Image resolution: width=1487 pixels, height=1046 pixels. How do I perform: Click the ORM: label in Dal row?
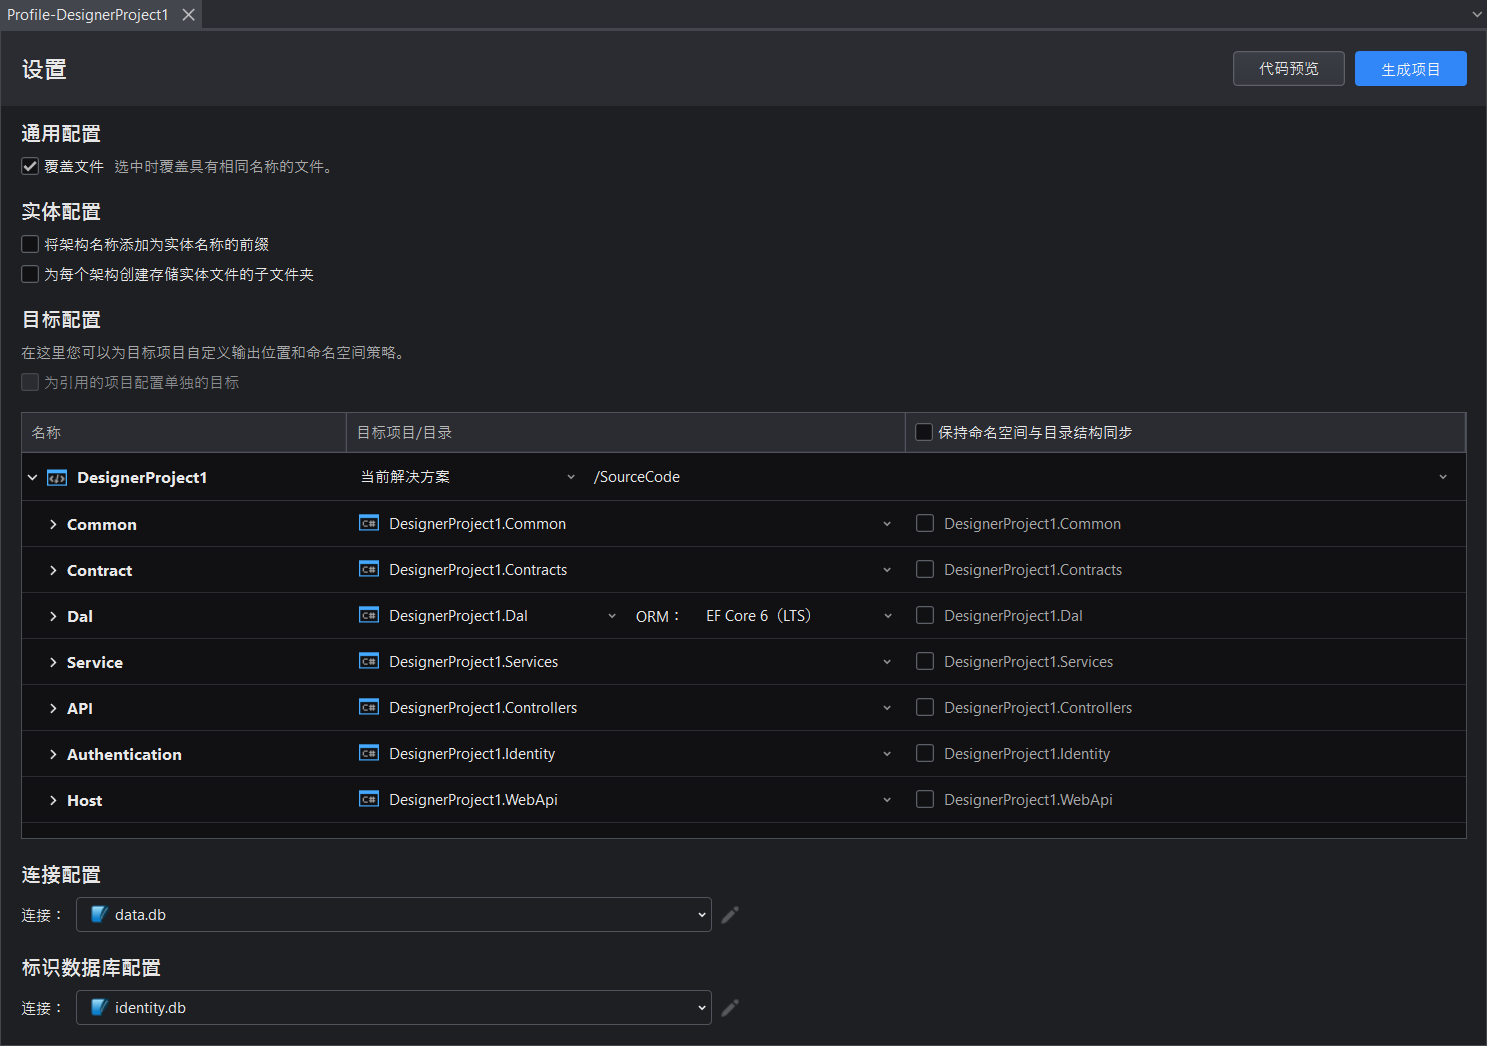[x=658, y=616]
